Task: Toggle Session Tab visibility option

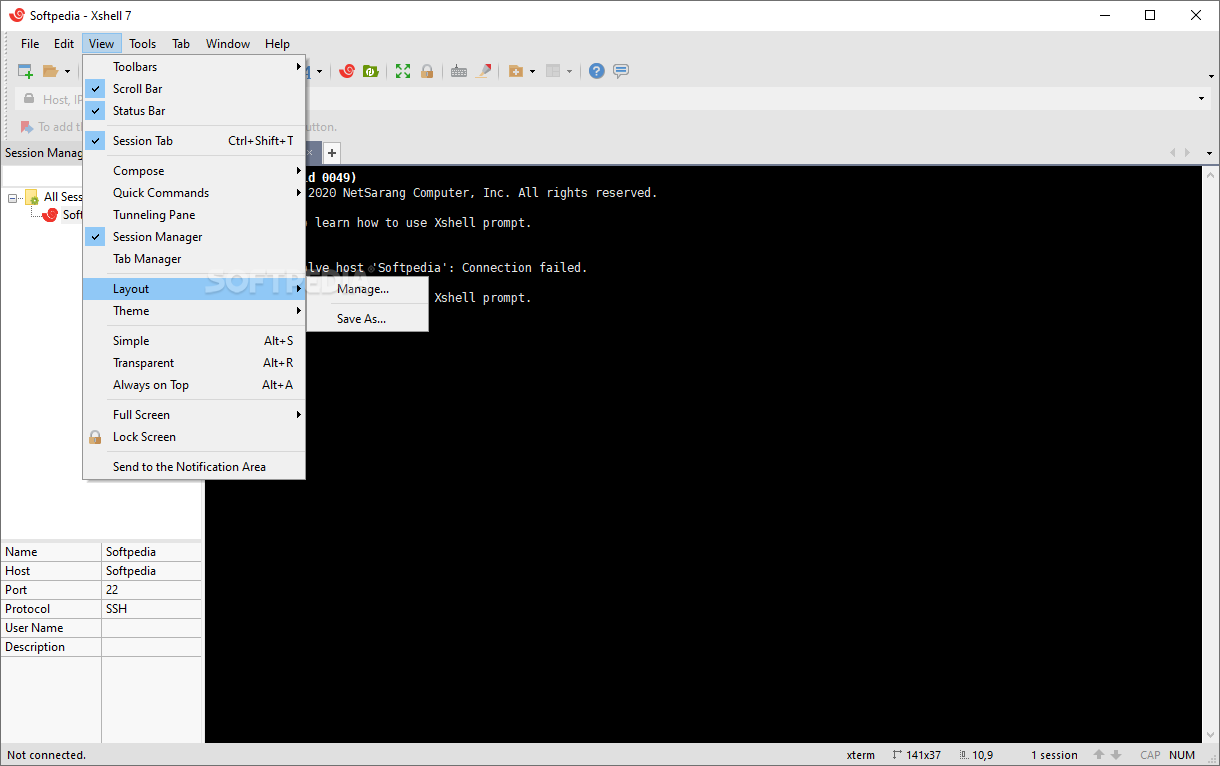Action: 194,141
